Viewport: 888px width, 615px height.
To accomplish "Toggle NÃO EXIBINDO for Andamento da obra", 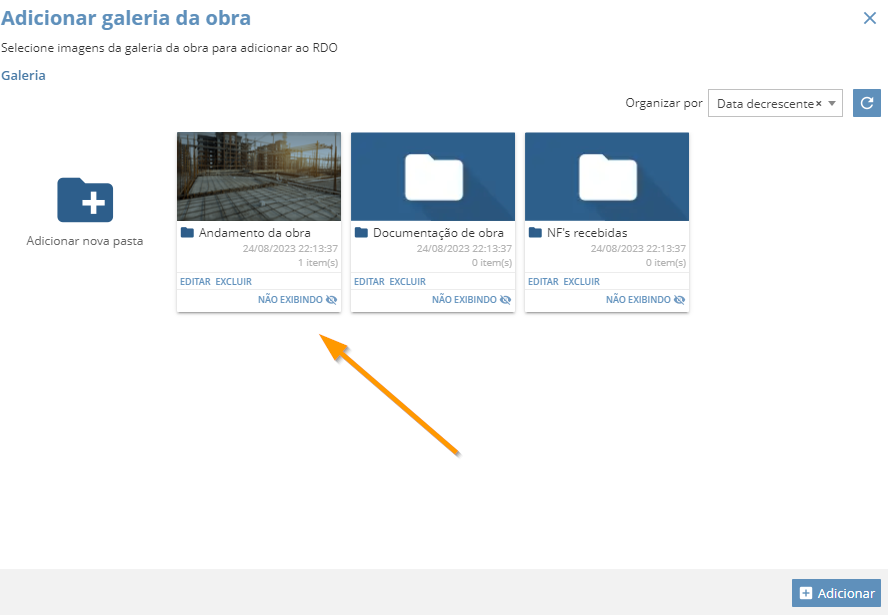I will (297, 300).
